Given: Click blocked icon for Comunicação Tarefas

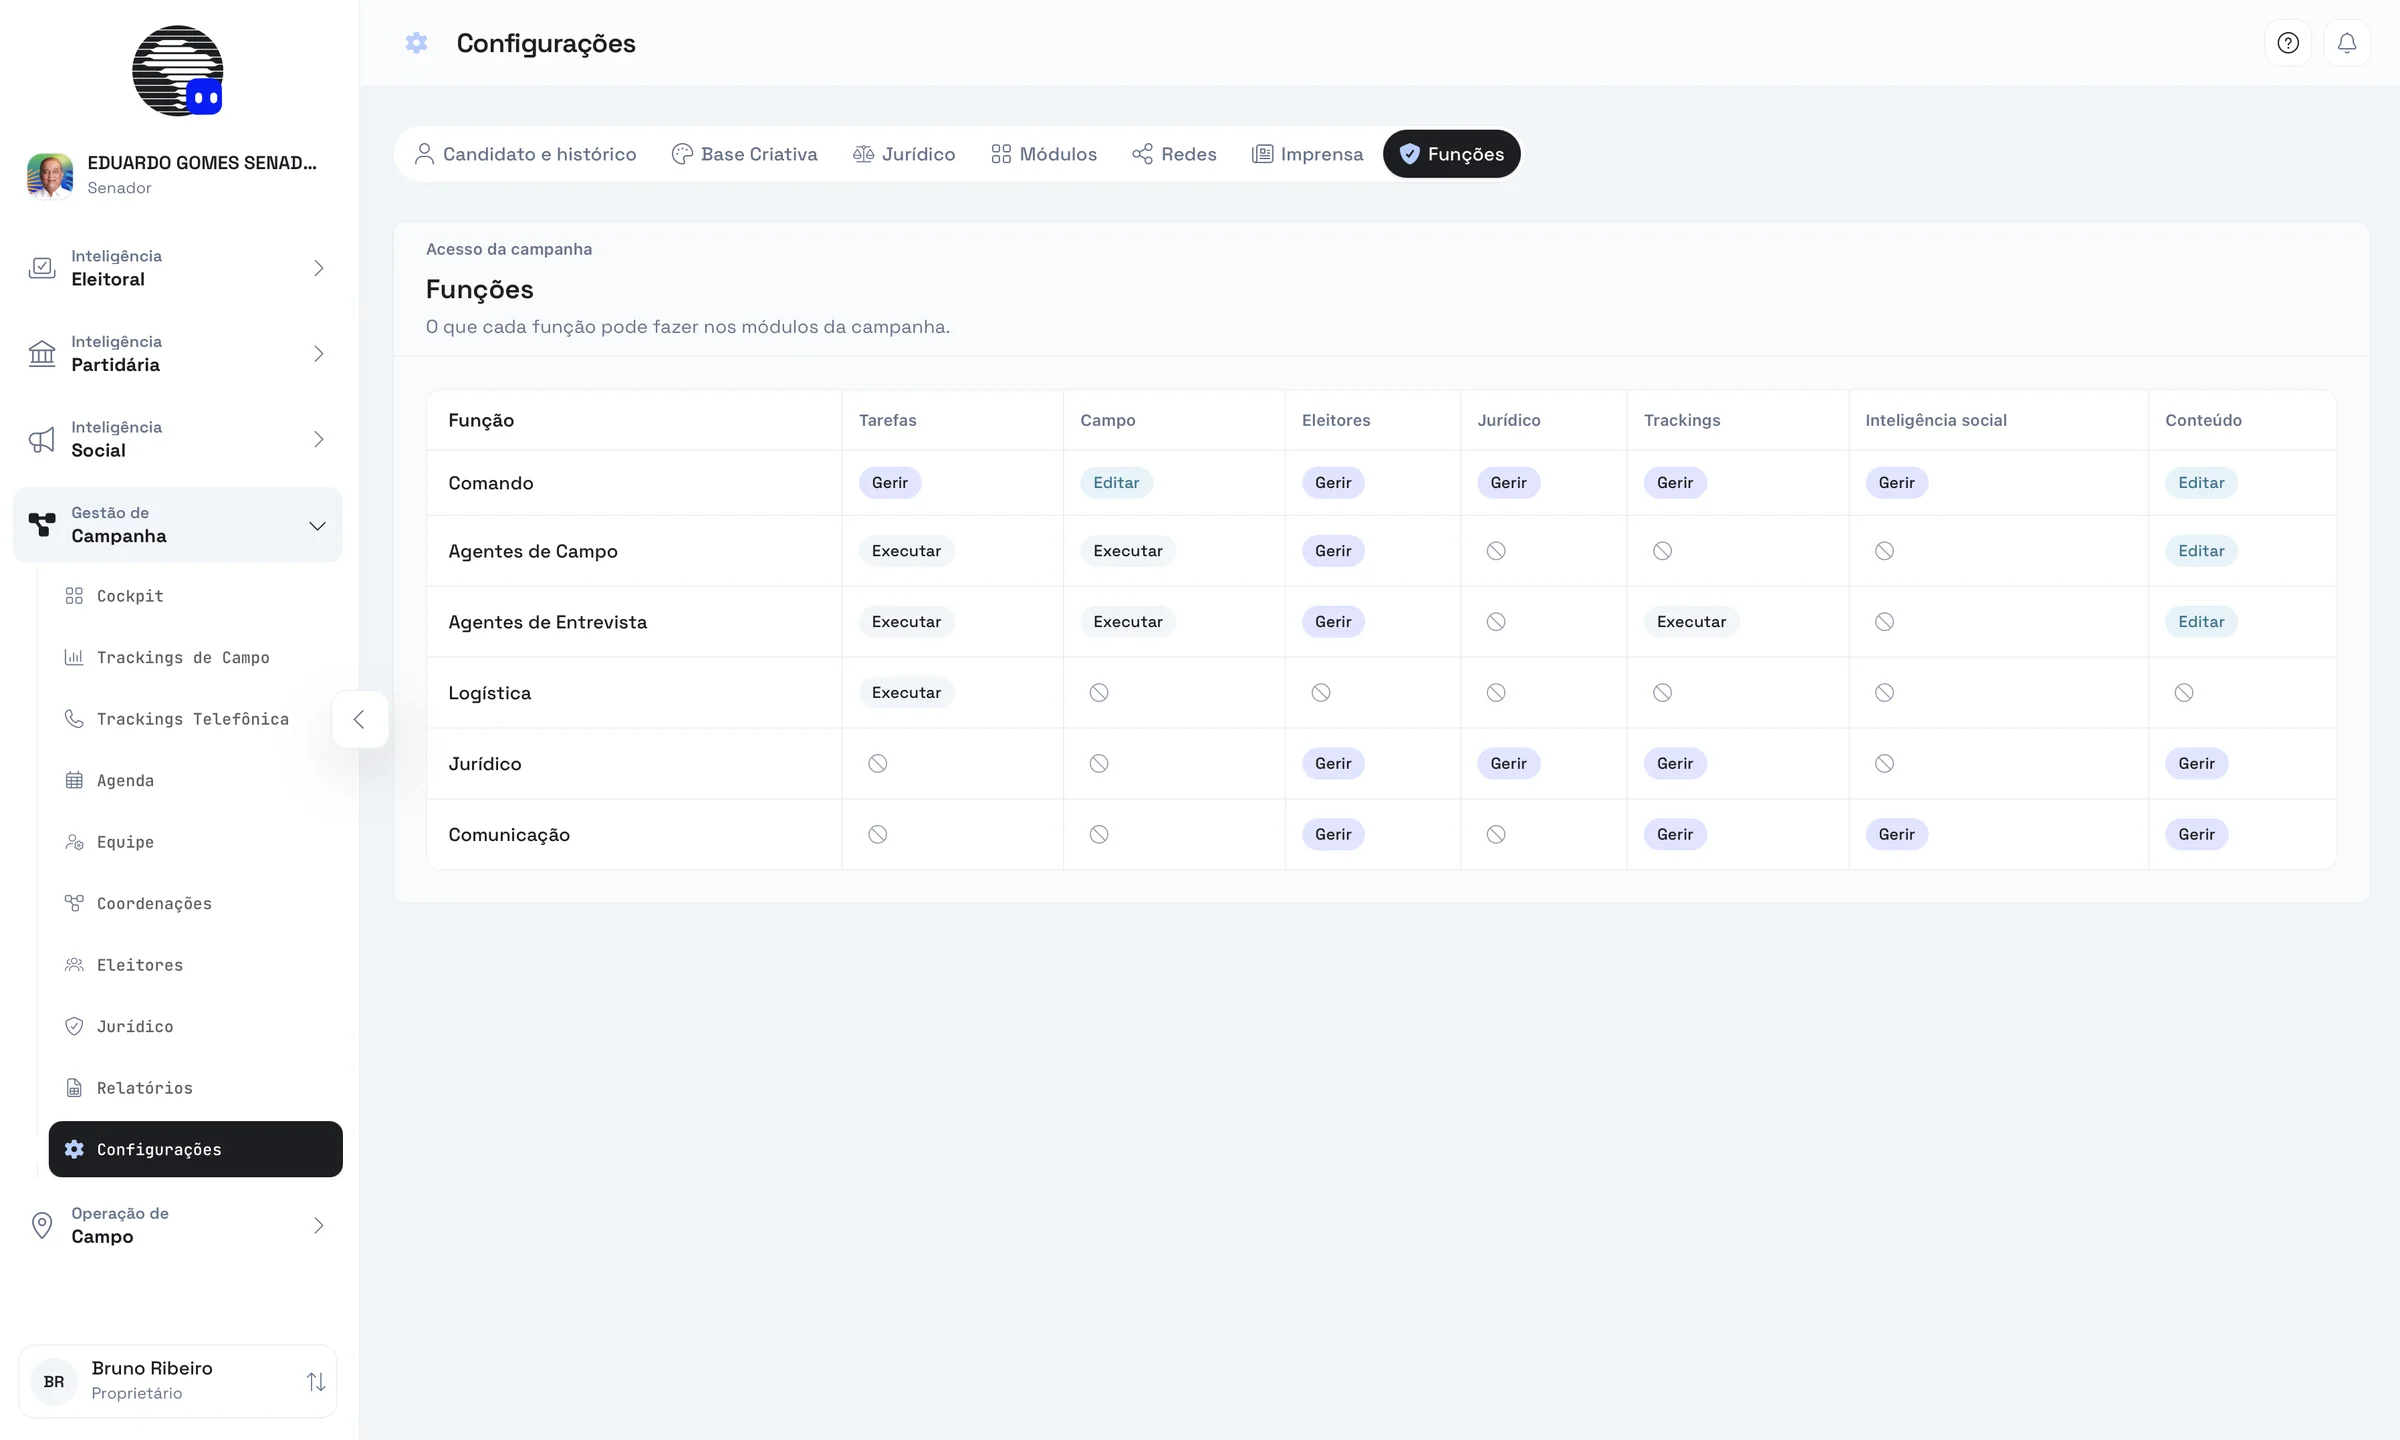Looking at the screenshot, I should point(877,834).
